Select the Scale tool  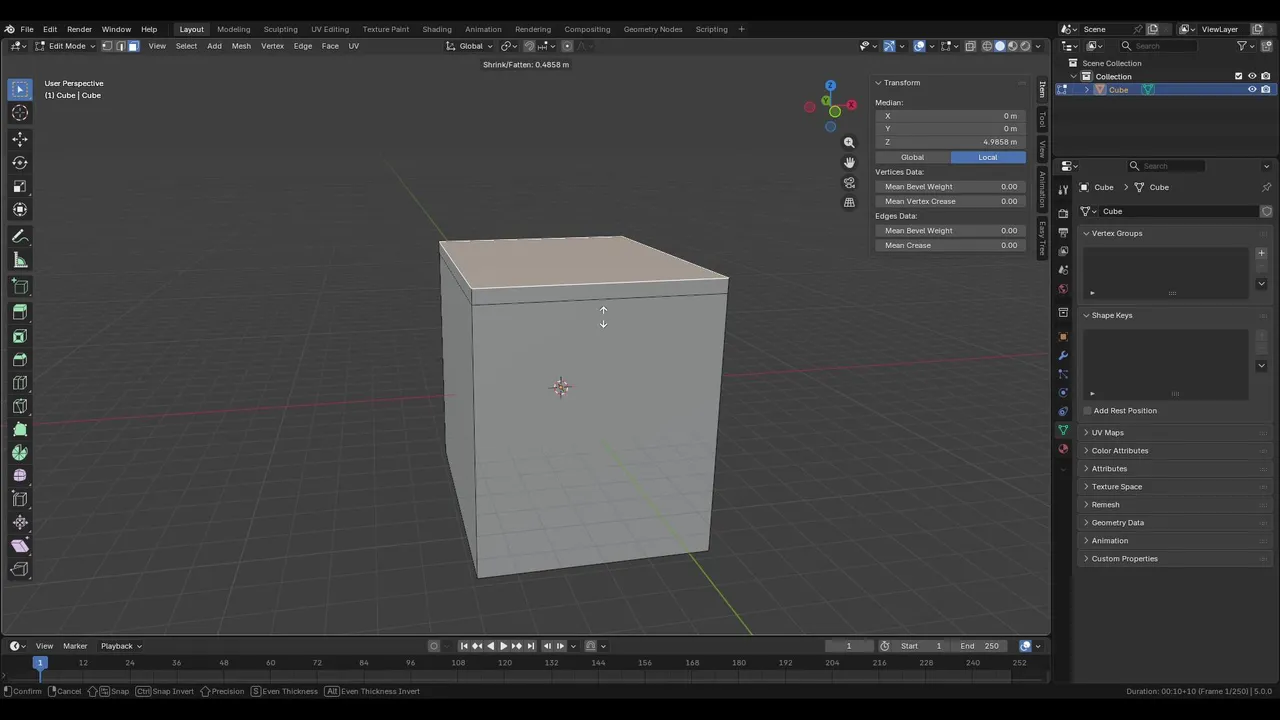tap(20, 186)
